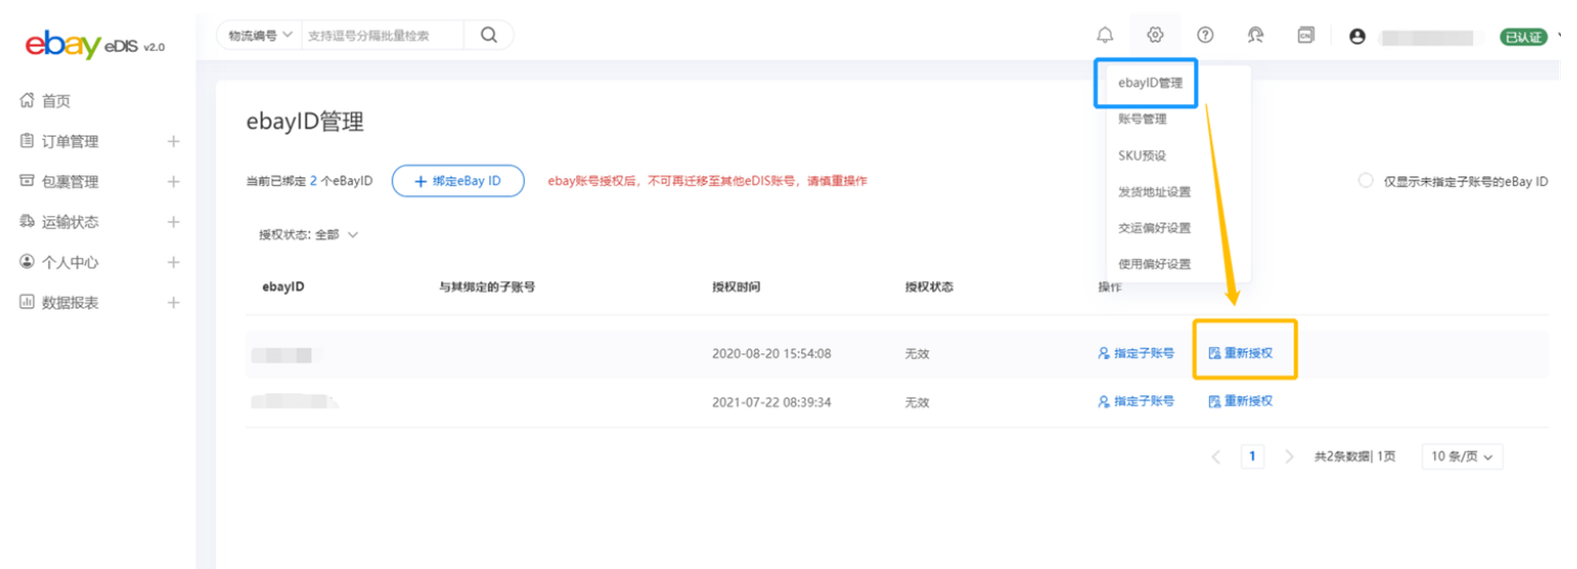Click the person icon beside 个人中心
This screenshot has width=1577, height=569.
[x=27, y=261]
